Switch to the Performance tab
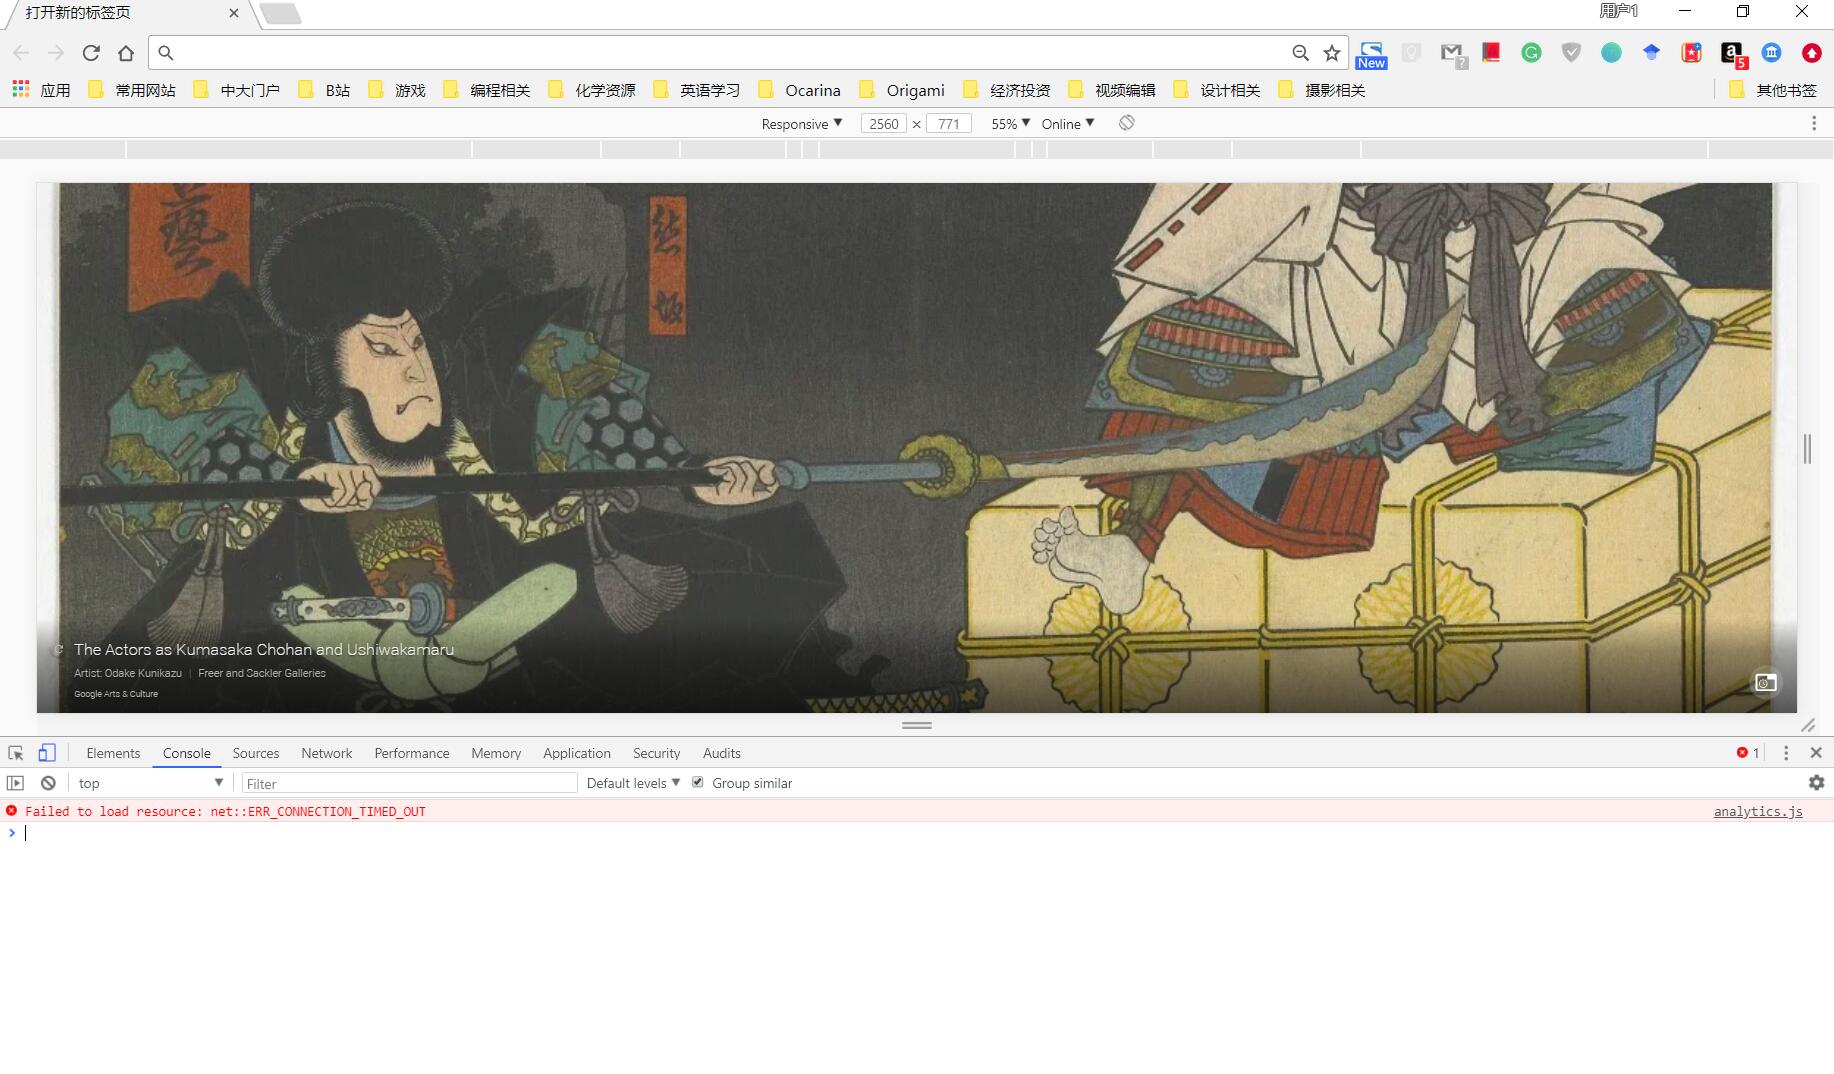Screen dimensions: 1834x1074 (412, 753)
